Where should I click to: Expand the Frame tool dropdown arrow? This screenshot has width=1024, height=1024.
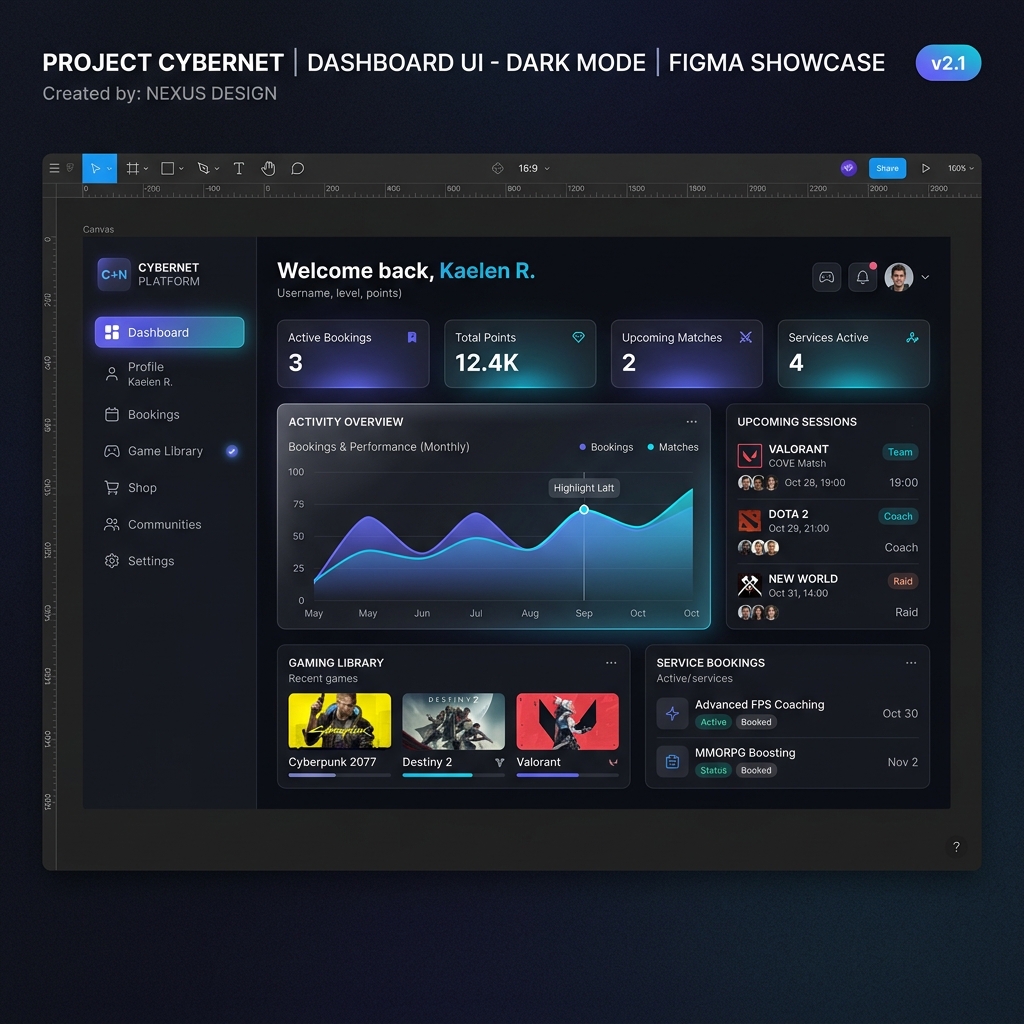[x=146, y=168]
